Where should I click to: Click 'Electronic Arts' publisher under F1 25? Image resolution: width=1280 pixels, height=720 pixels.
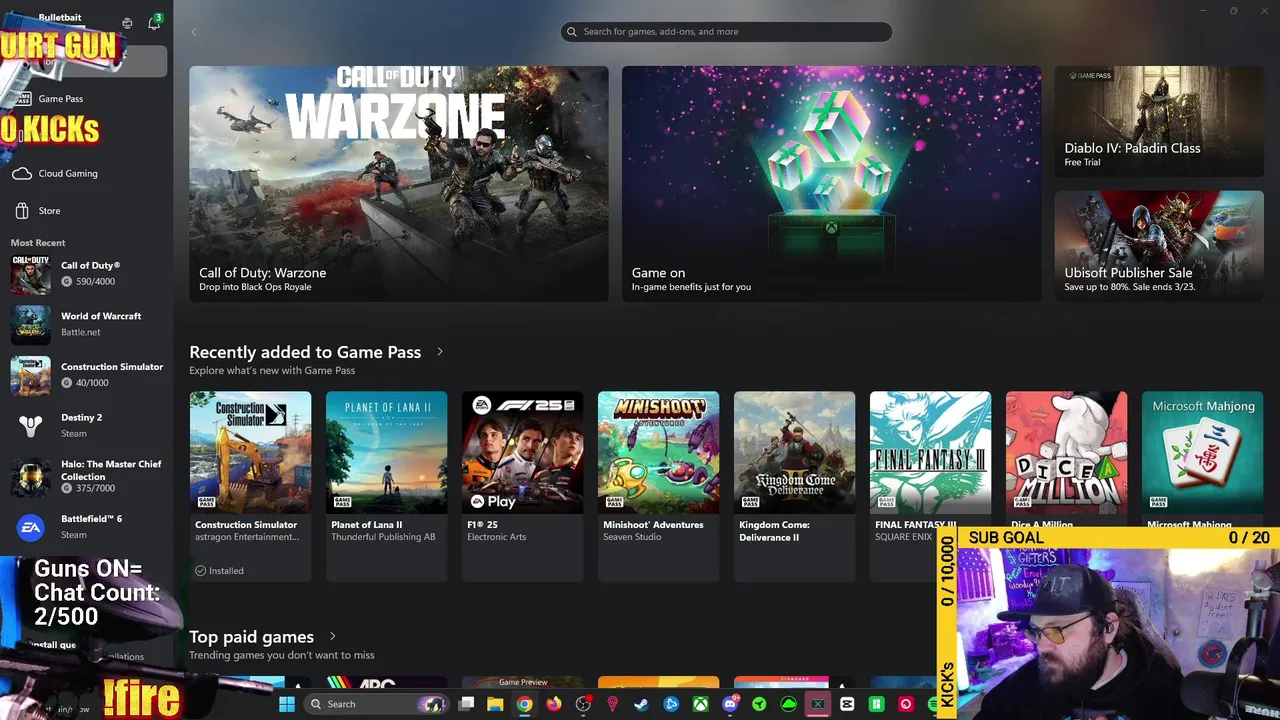point(496,537)
